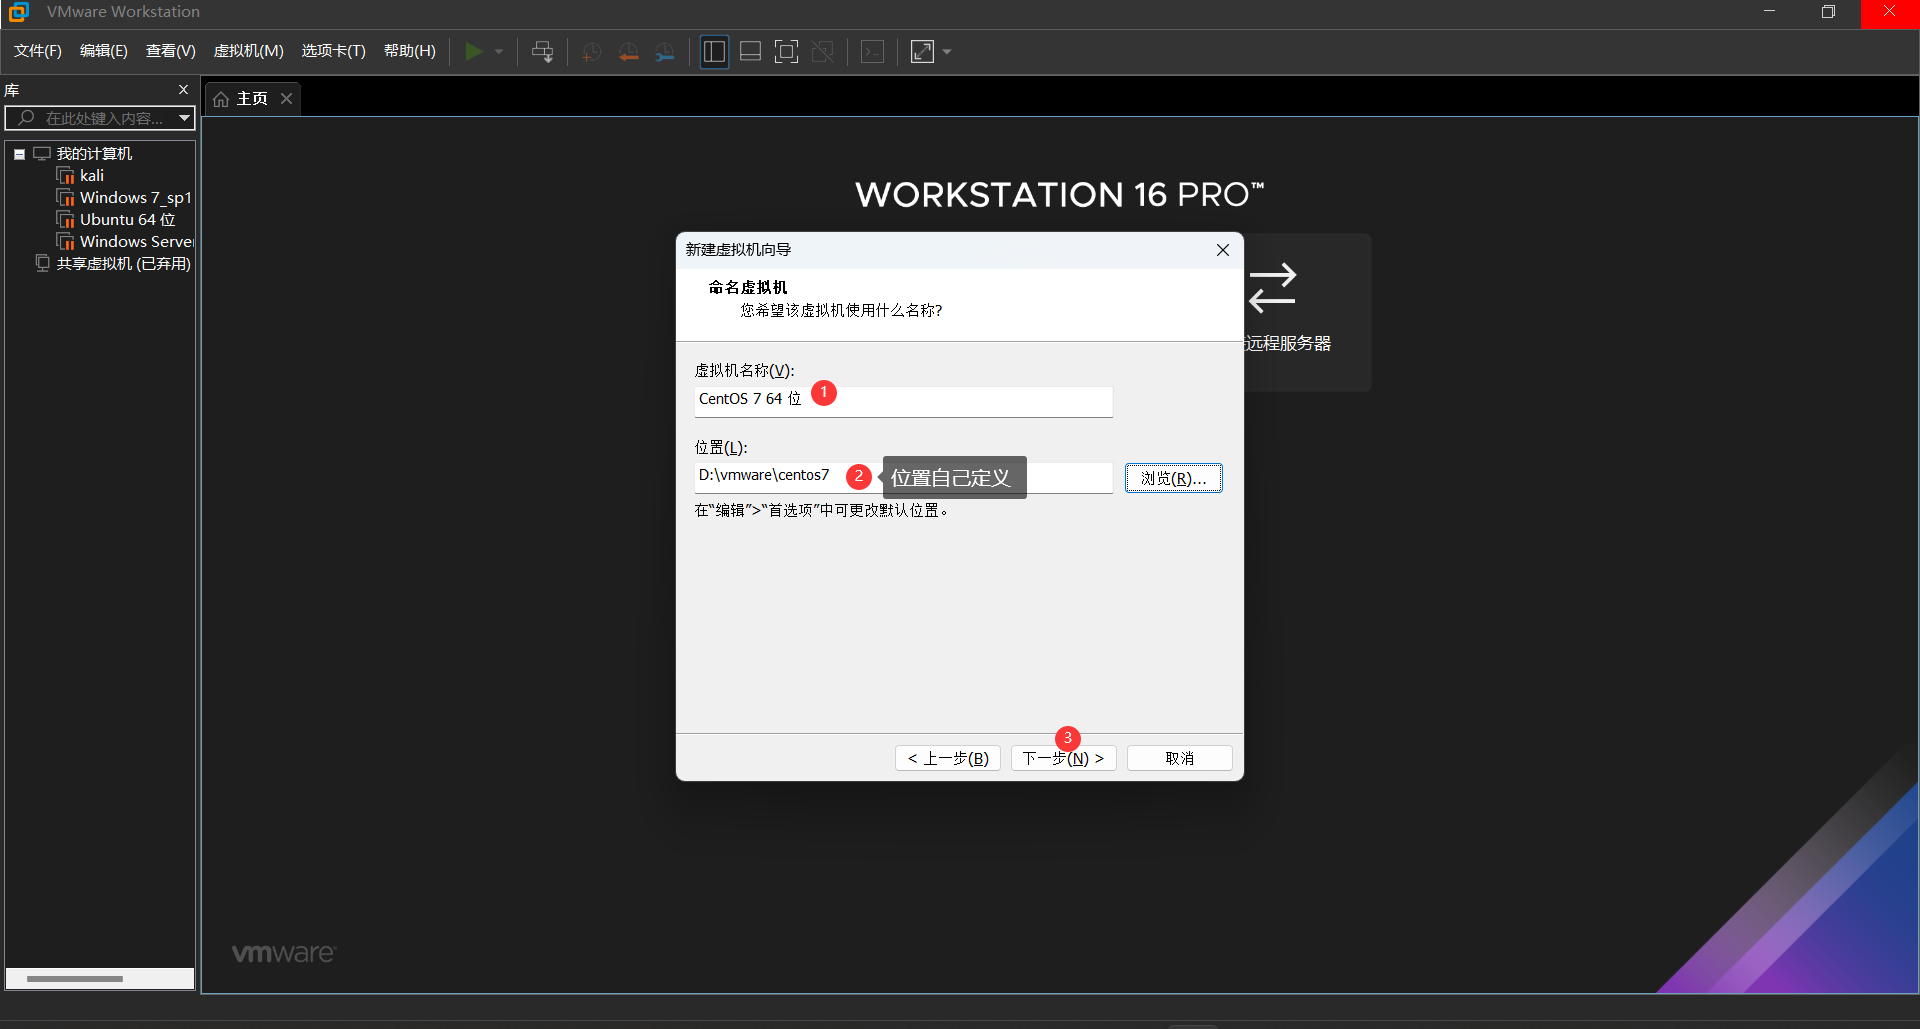Click the shared VMs icon
The image size is (1920, 1029).
point(42,264)
